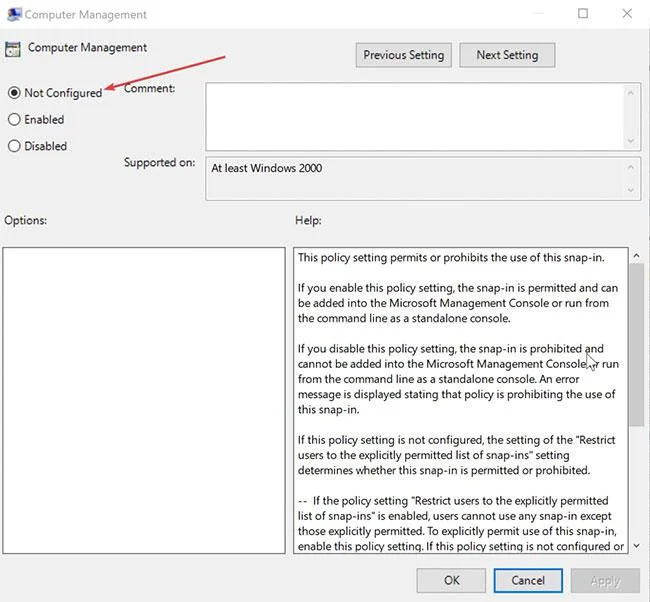650x602 pixels.
Task: Select the Not Configured radio button
Action: pos(14,92)
